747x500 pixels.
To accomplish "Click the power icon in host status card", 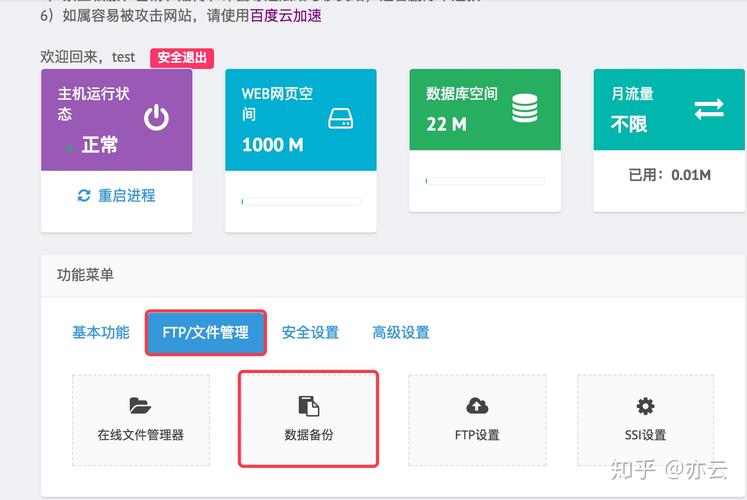I will (x=156, y=118).
